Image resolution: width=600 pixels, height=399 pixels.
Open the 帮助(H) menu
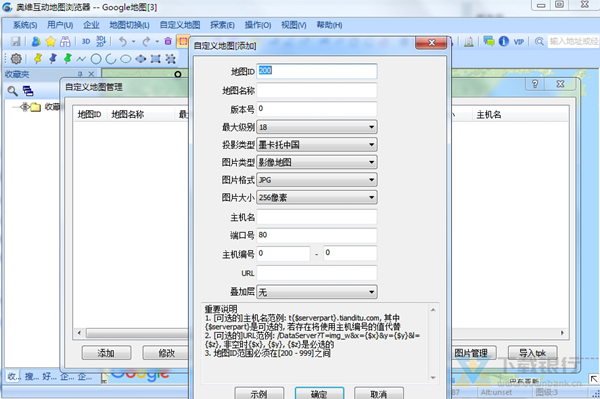[x=329, y=25]
